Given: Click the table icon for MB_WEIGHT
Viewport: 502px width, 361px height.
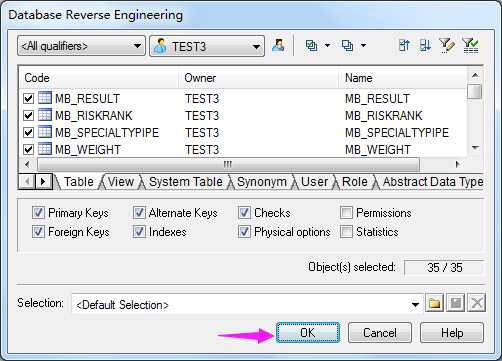Looking at the screenshot, I should 45,149.
